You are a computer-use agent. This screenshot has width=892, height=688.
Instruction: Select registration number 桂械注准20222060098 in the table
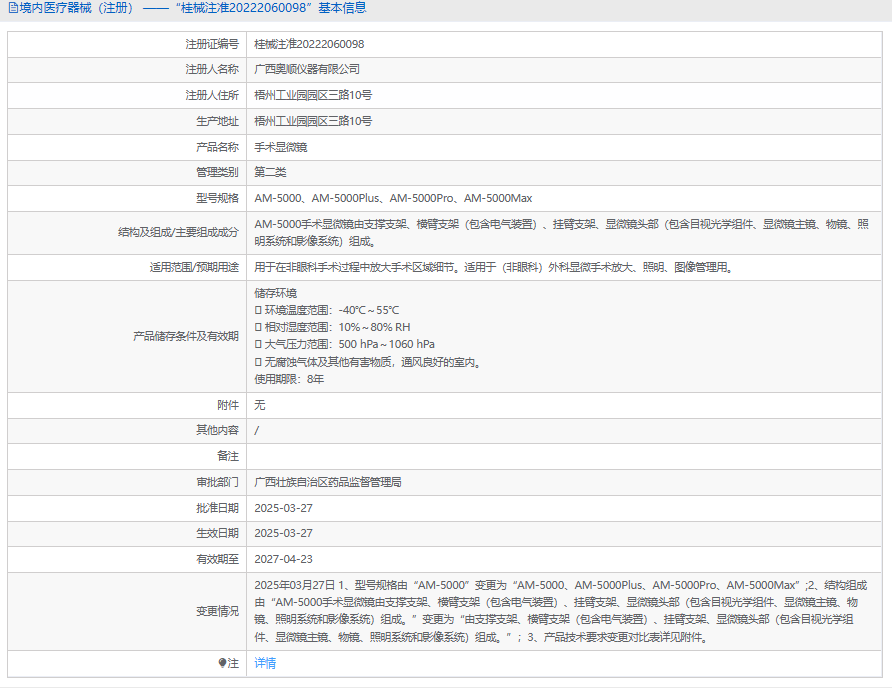(309, 44)
